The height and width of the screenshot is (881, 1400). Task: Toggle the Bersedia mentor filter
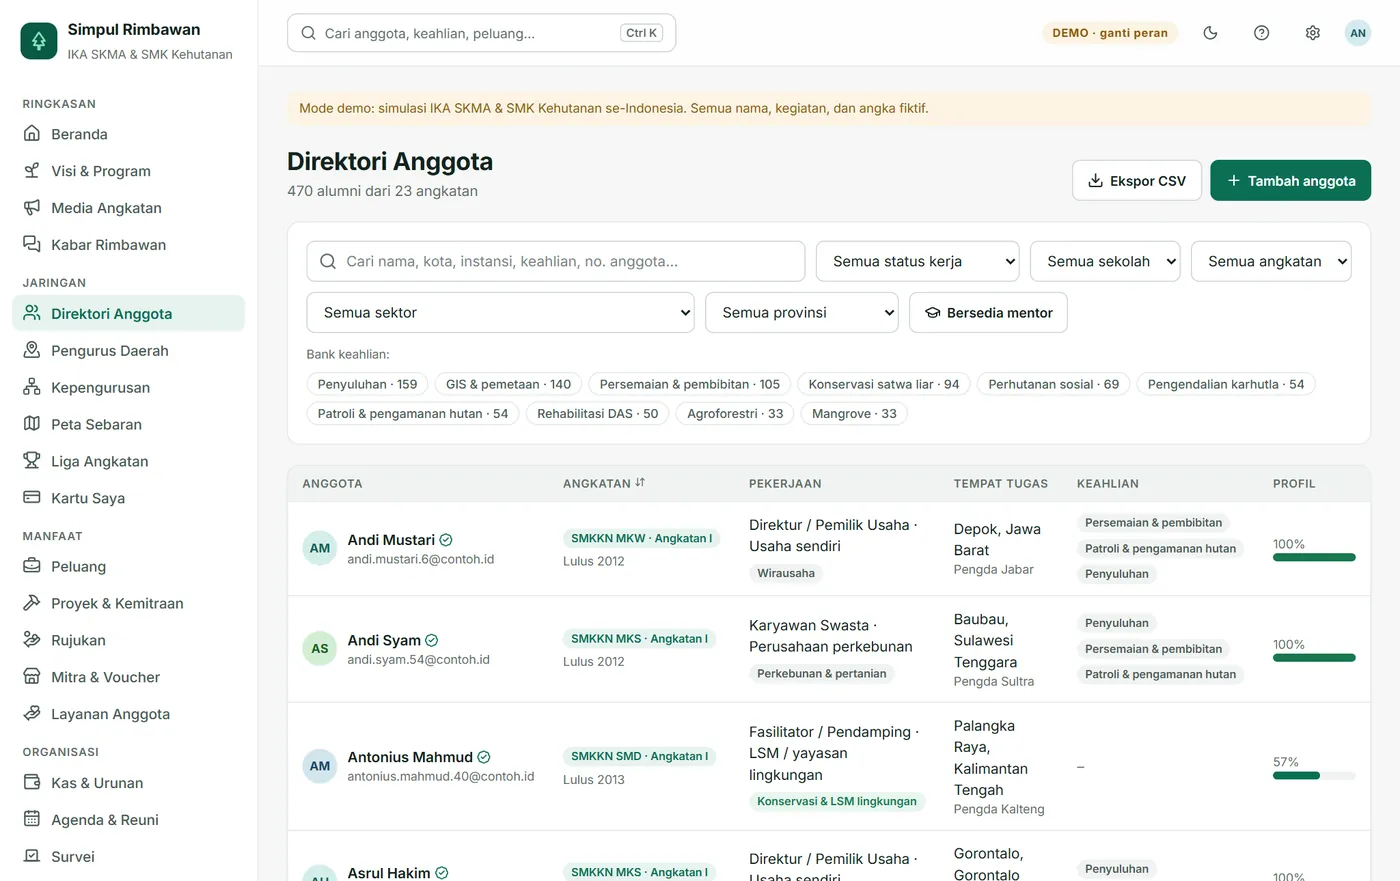click(988, 313)
